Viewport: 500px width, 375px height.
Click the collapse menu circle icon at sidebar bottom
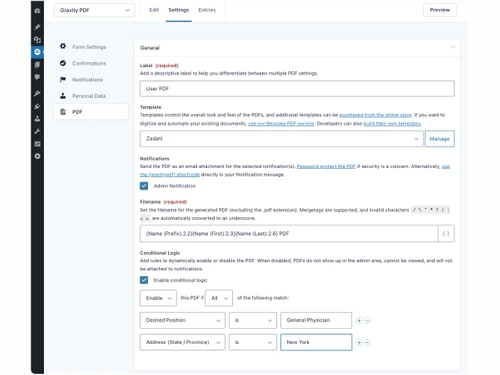tap(37, 156)
